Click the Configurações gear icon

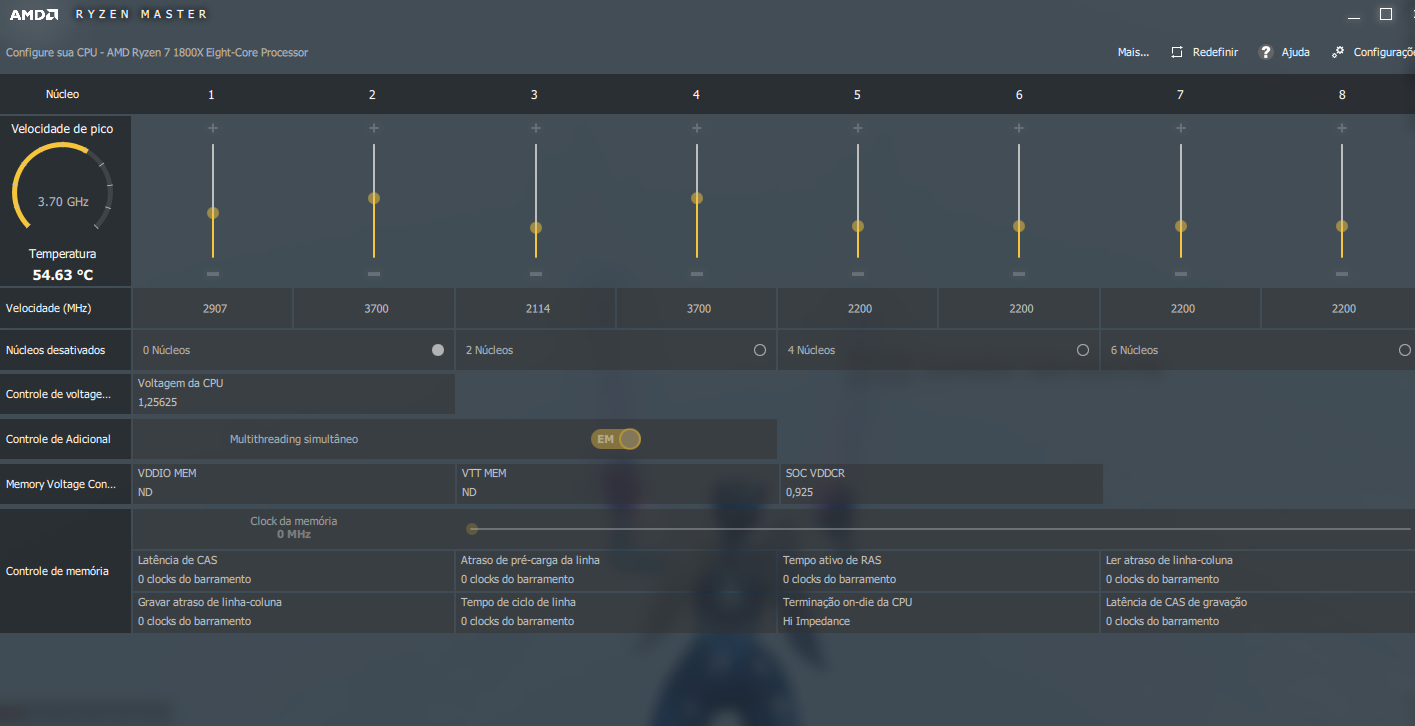click(x=1338, y=52)
